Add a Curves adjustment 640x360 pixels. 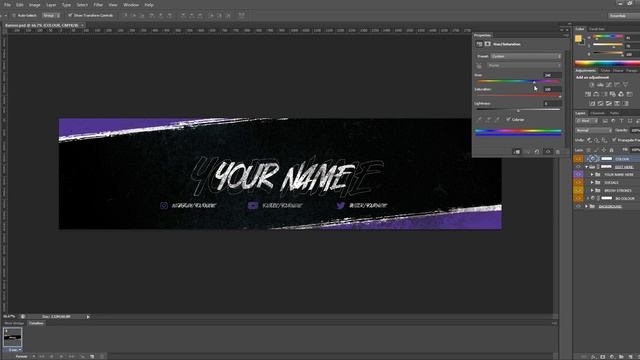pos(609,85)
